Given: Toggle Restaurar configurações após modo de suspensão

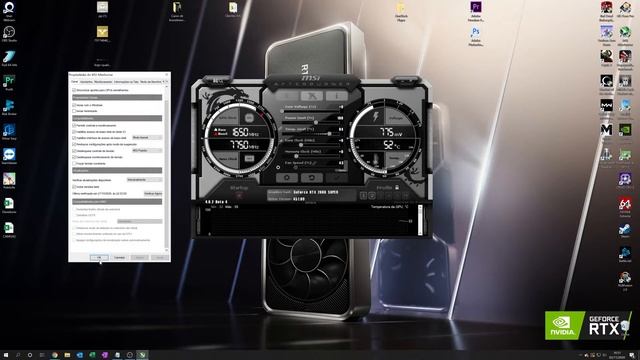Looking at the screenshot, I should coord(74,144).
